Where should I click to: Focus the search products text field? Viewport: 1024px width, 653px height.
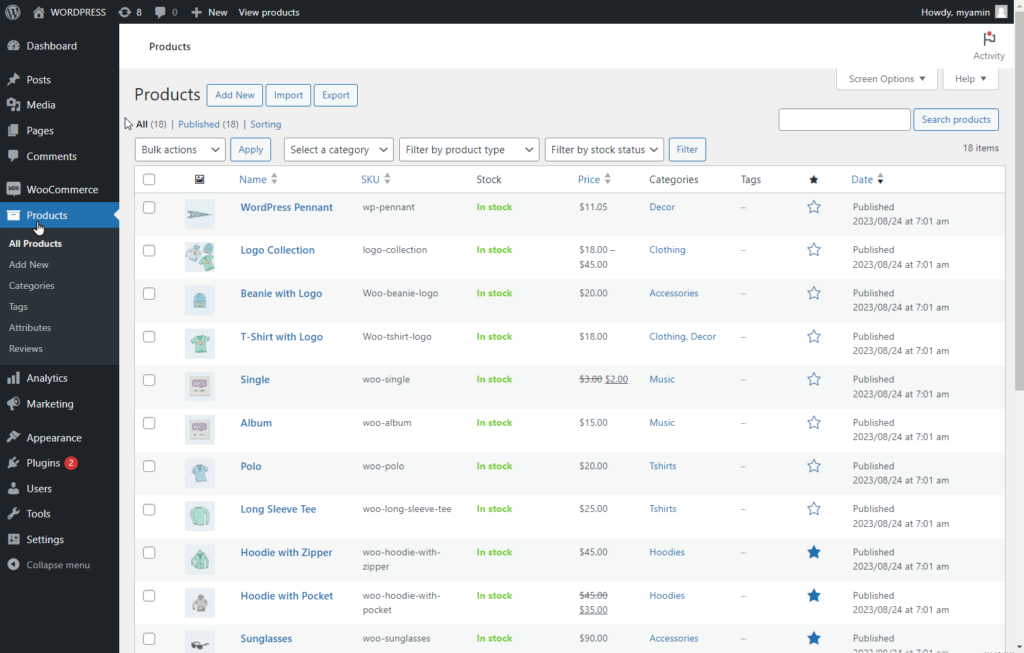[x=844, y=119]
